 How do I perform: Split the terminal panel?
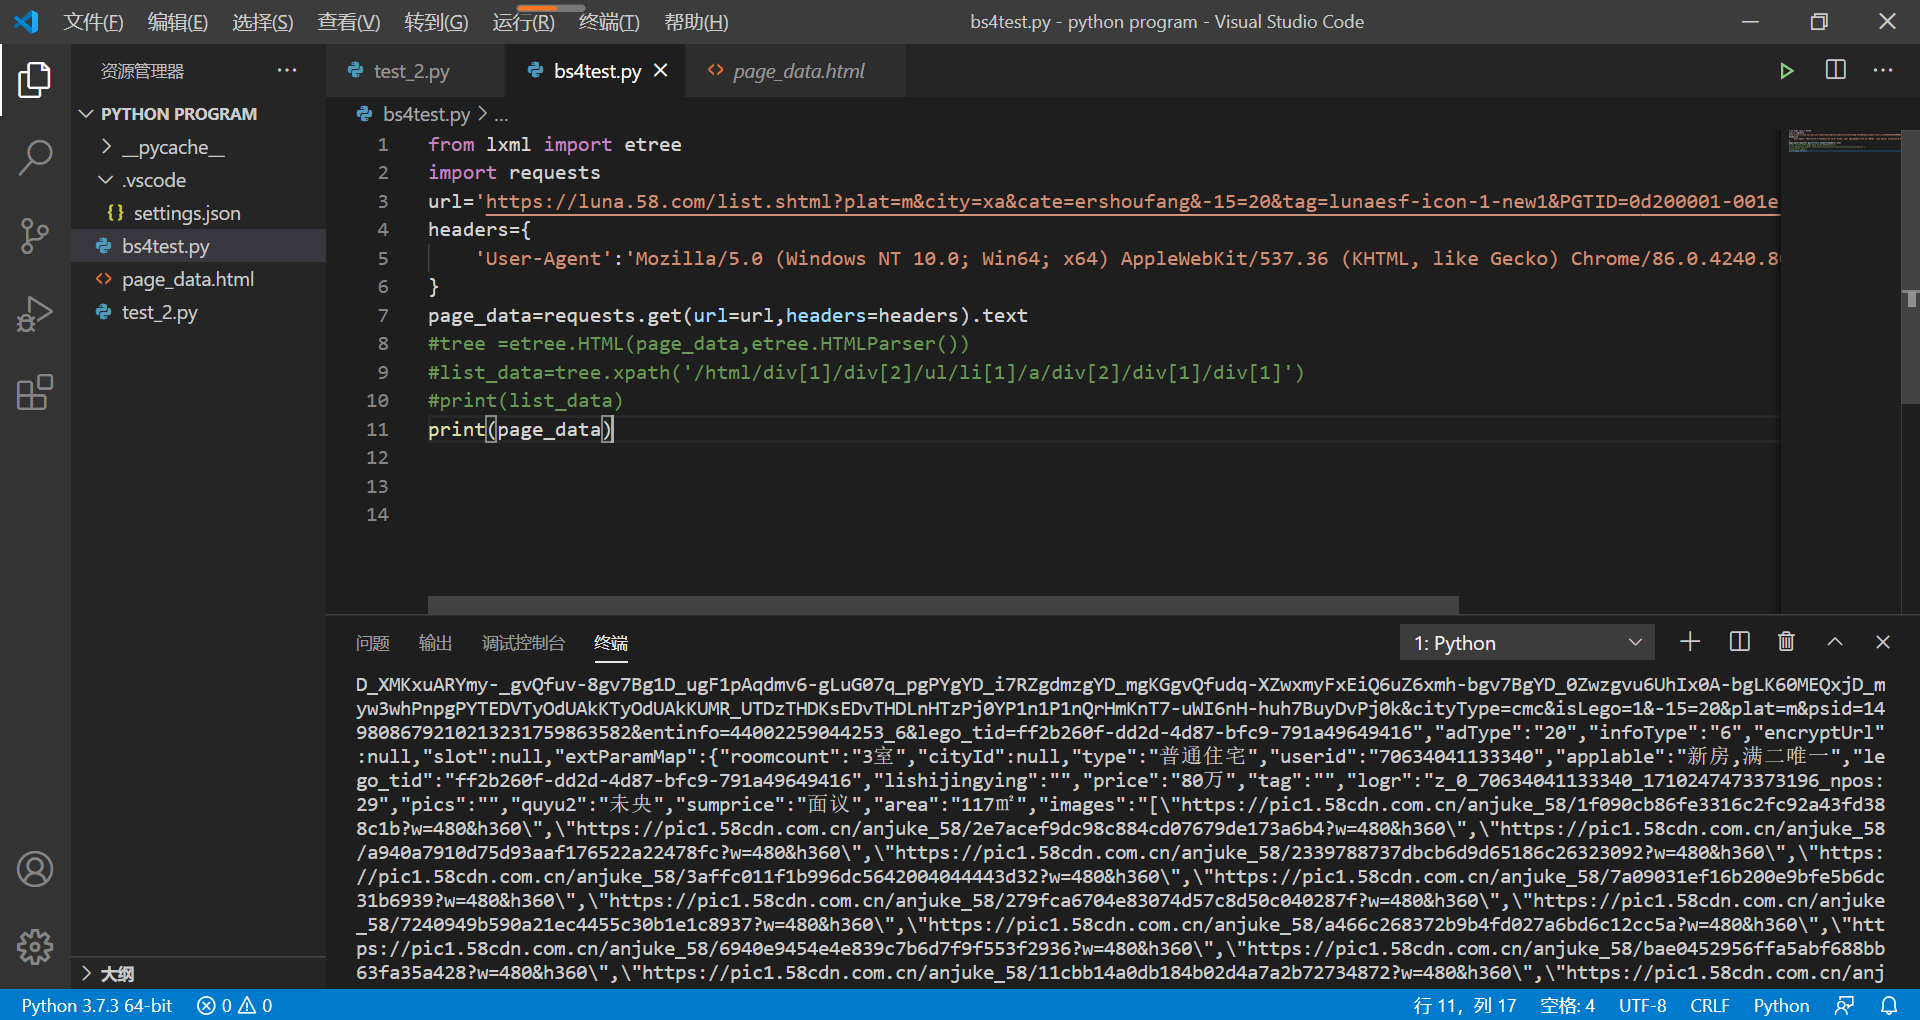(x=1739, y=642)
